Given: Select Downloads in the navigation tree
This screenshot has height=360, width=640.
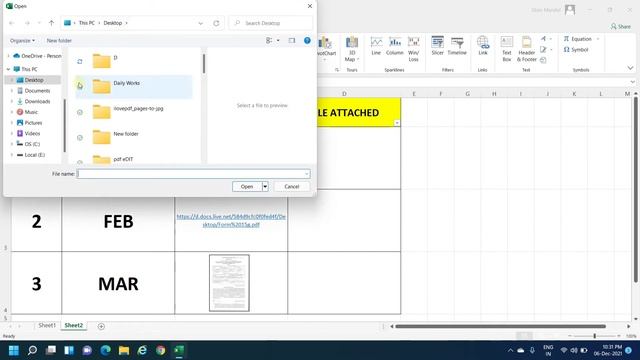Looking at the screenshot, I should [37, 101].
